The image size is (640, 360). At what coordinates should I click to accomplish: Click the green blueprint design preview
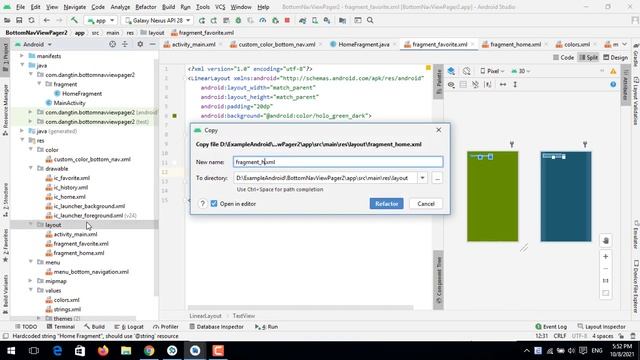[x=493, y=196]
